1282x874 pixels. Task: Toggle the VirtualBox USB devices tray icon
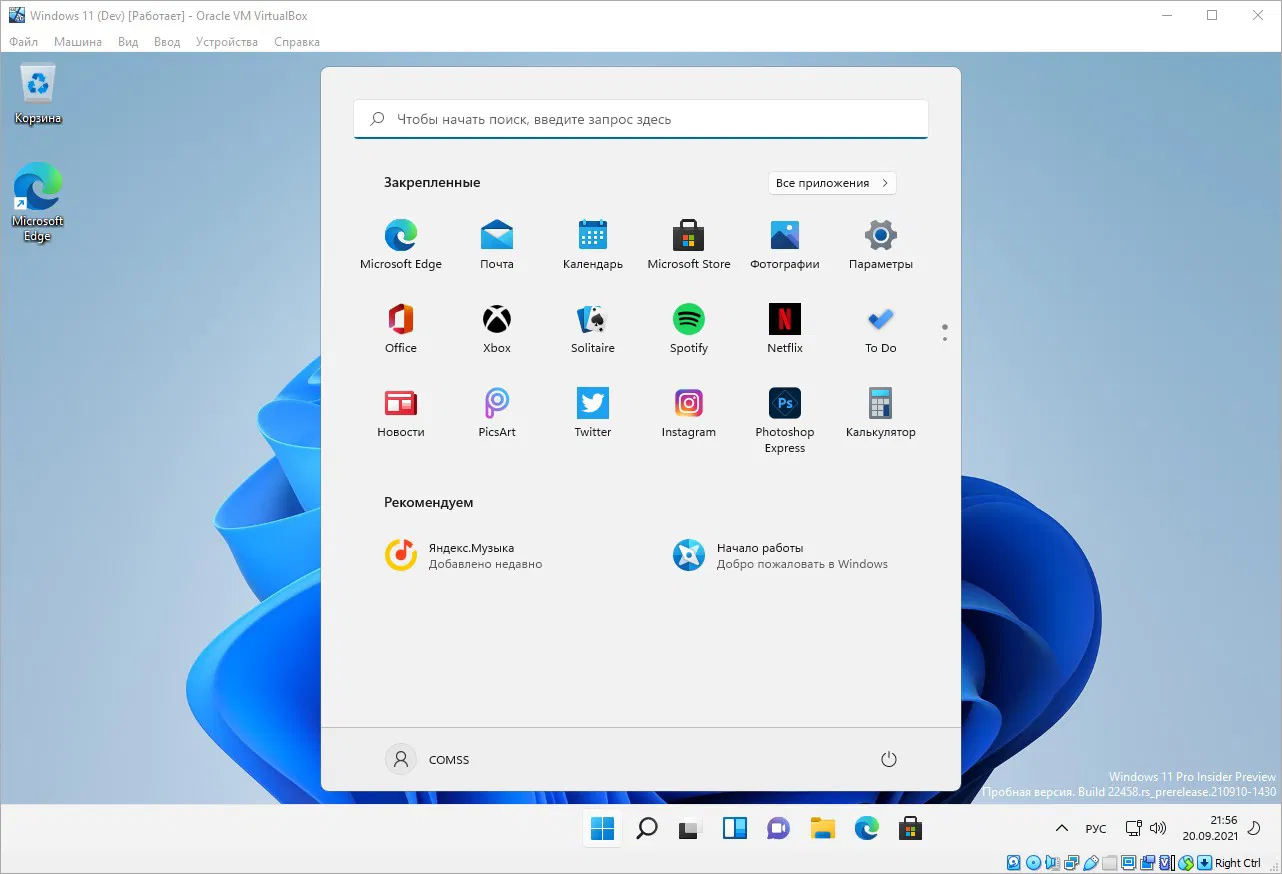click(x=1092, y=862)
